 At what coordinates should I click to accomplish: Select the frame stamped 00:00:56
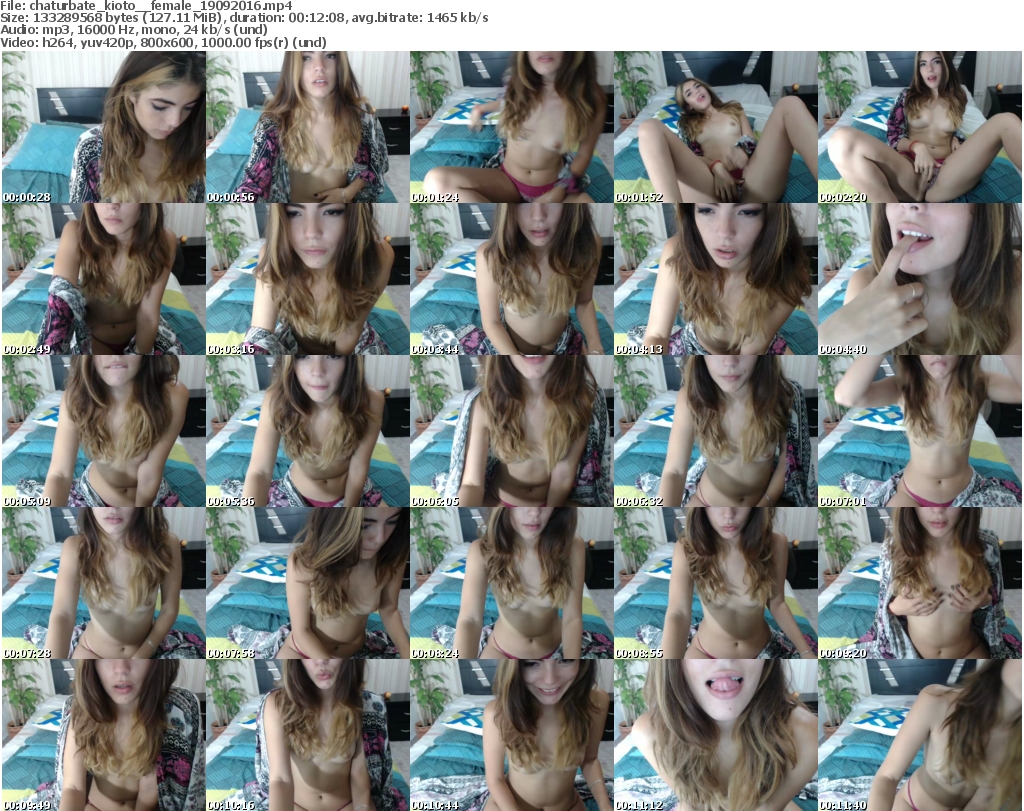pyautogui.click(x=308, y=127)
